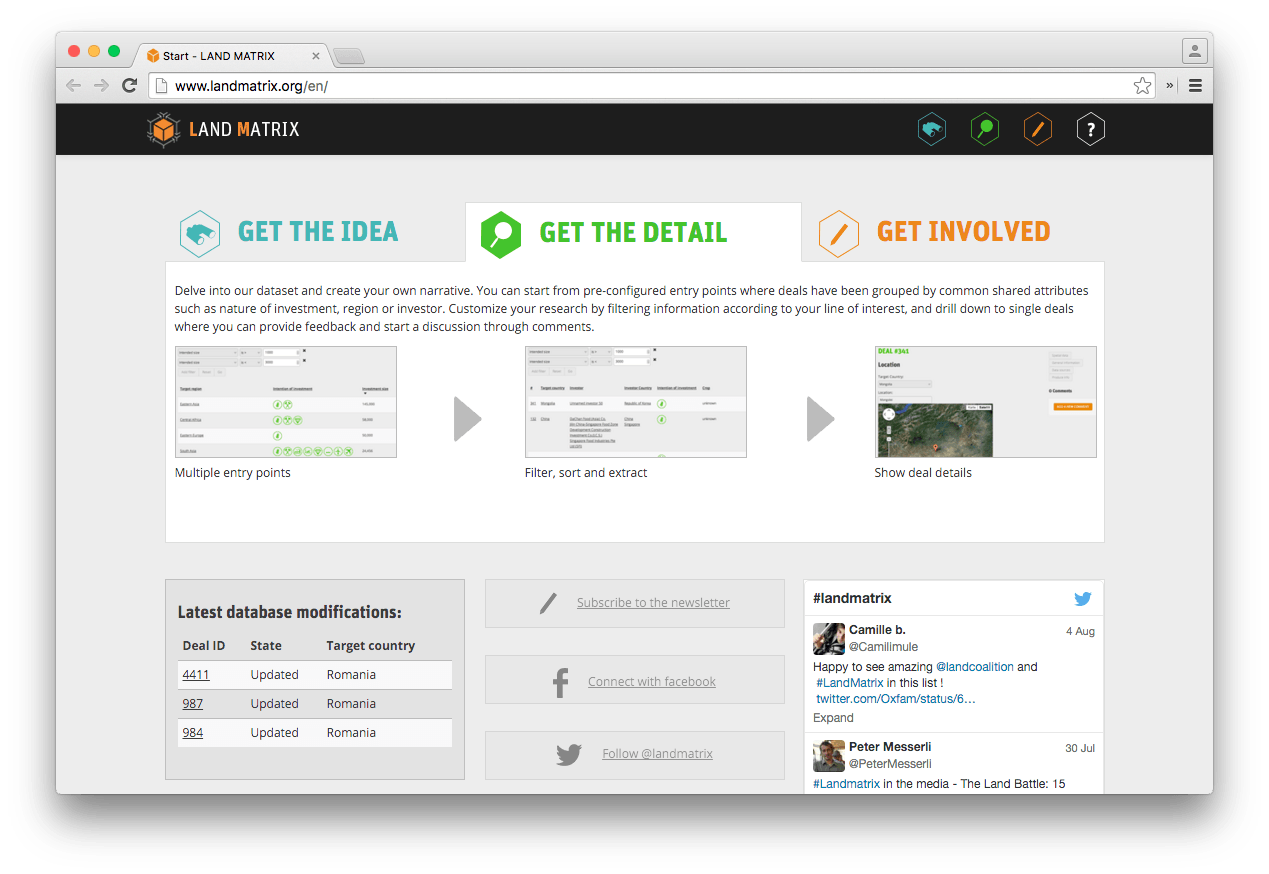Click Follow @landmatrix link

coord(657,754)
